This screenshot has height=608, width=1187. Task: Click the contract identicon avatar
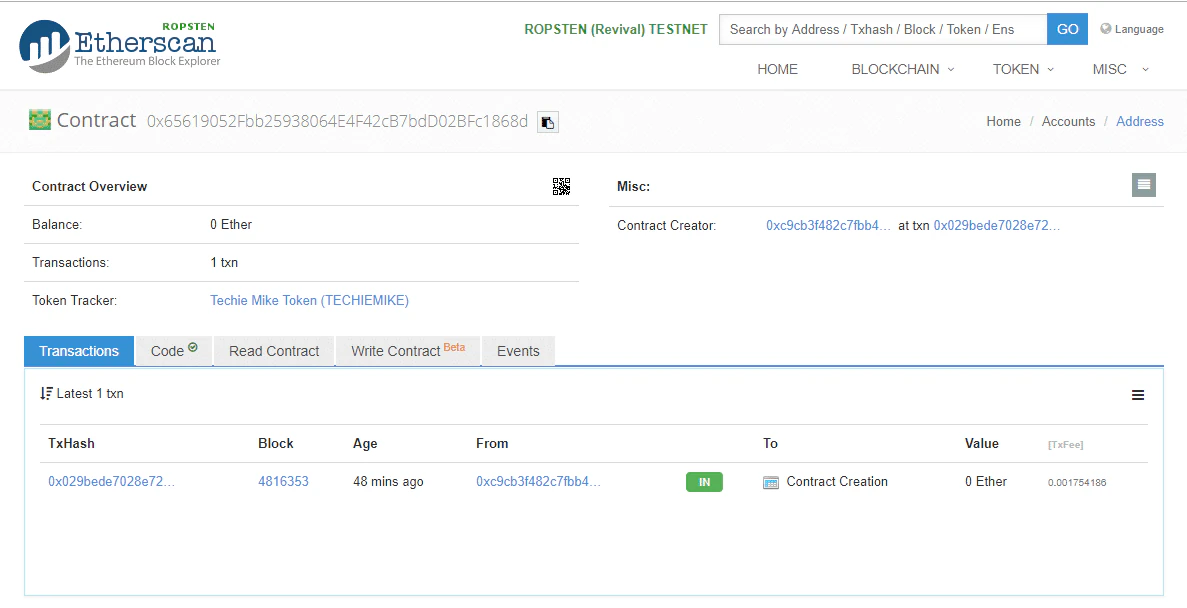tap(39, 120)
